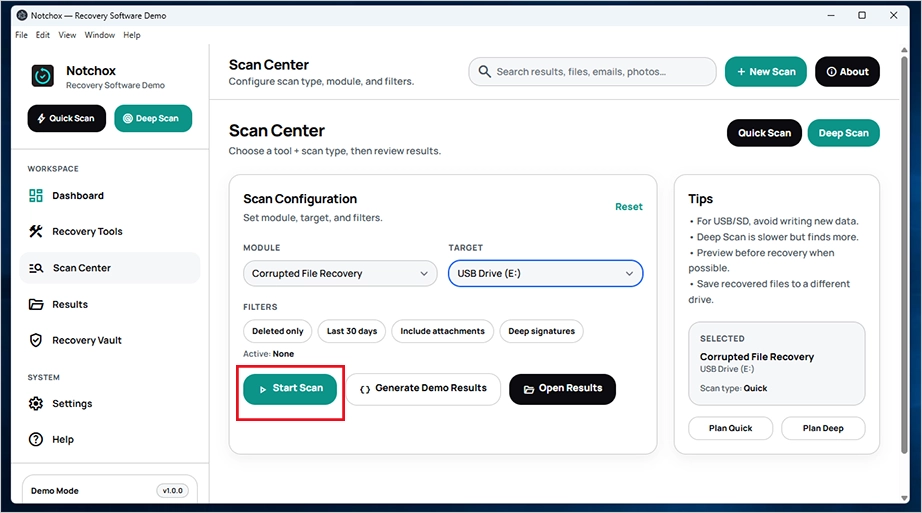The height and width of the screenshot is (513, 922).
Task: Click Generate Demo Results
Action: point(423,389)
